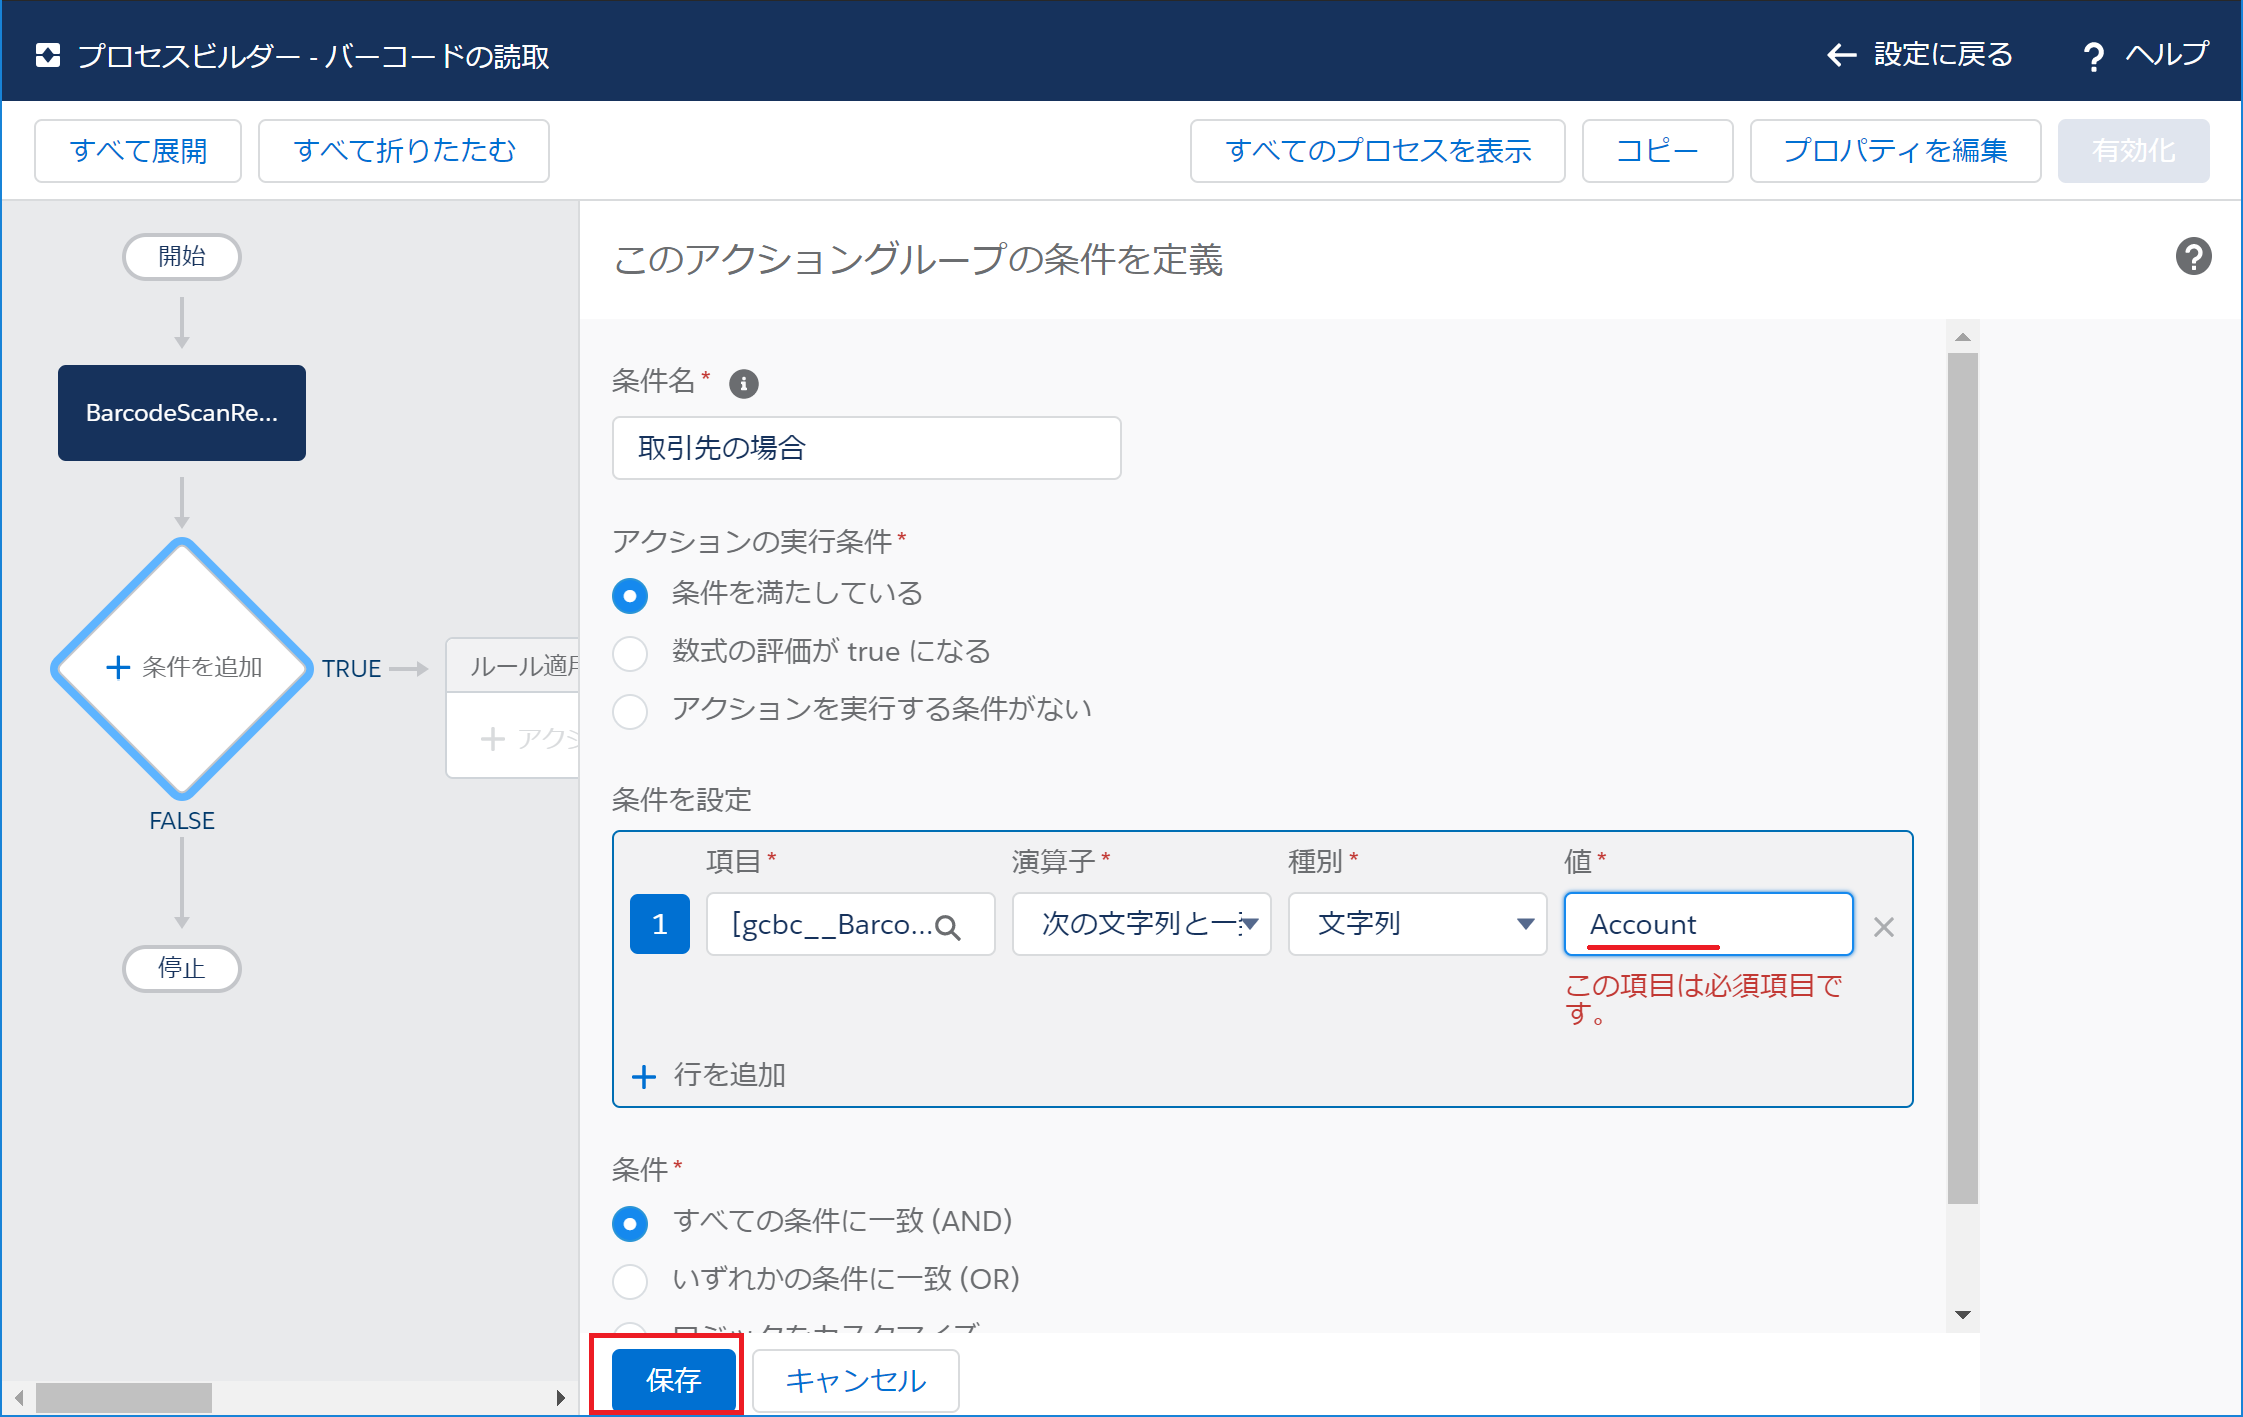Viewport: 2243px width, 1417px height.
Task: Click the row number 1 badge
Action: tap(659, 924)
